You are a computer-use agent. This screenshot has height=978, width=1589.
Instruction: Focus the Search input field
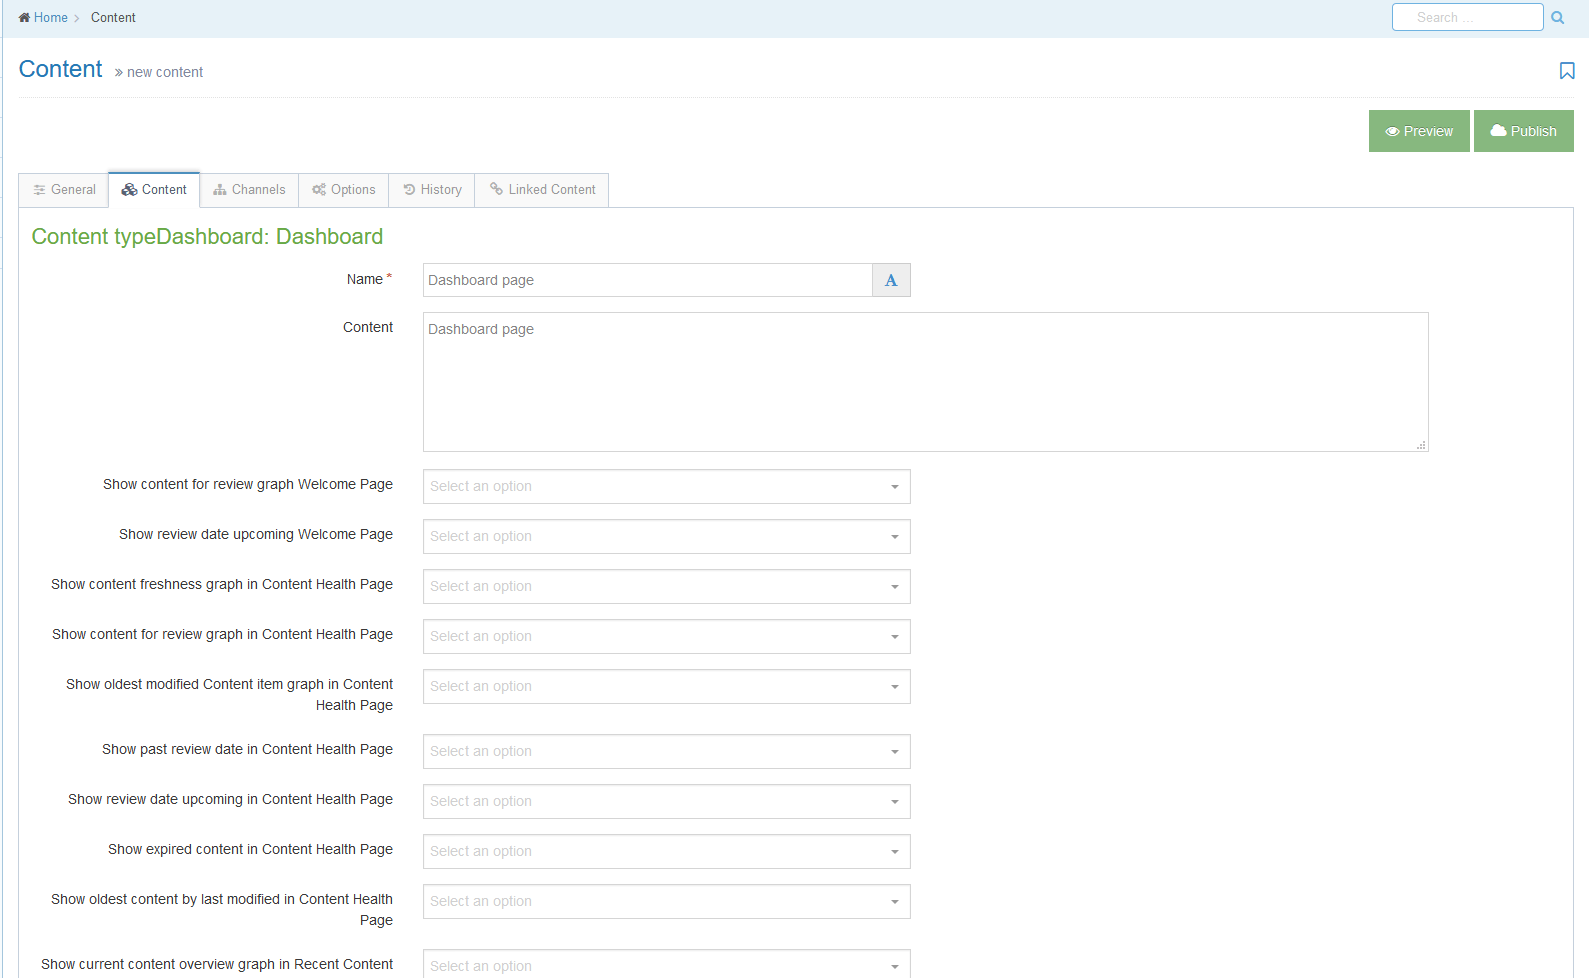pyautogui.click(x=1467, y=17)
